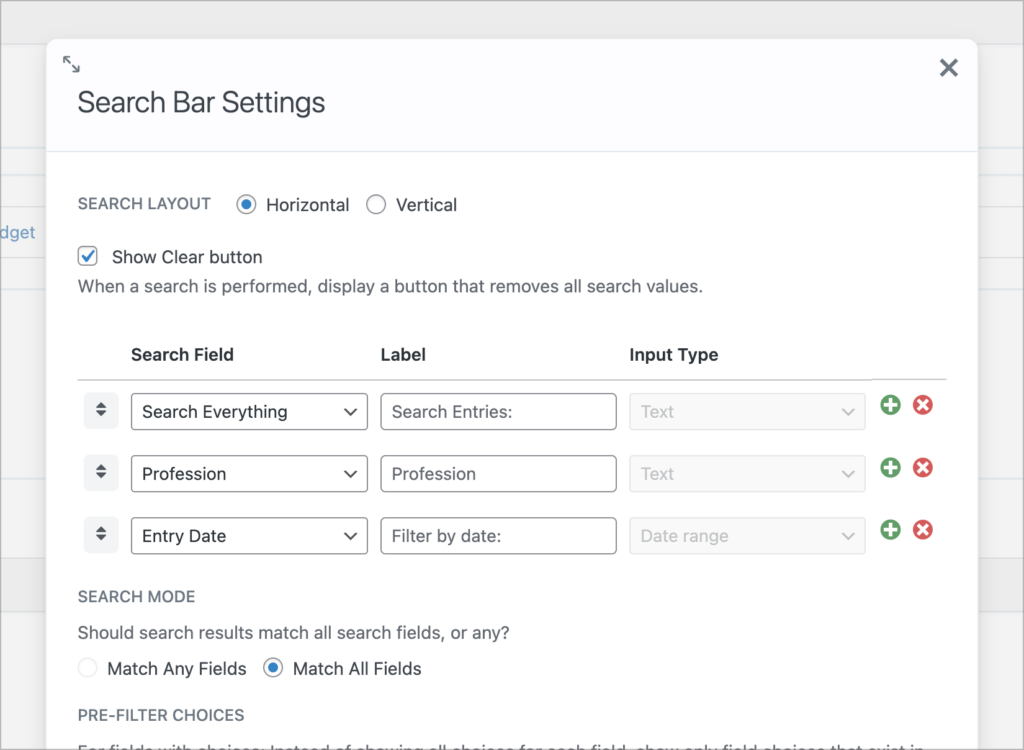
Task: Open the Entry Date search field dropdown
Action: [x=249, y=536]
